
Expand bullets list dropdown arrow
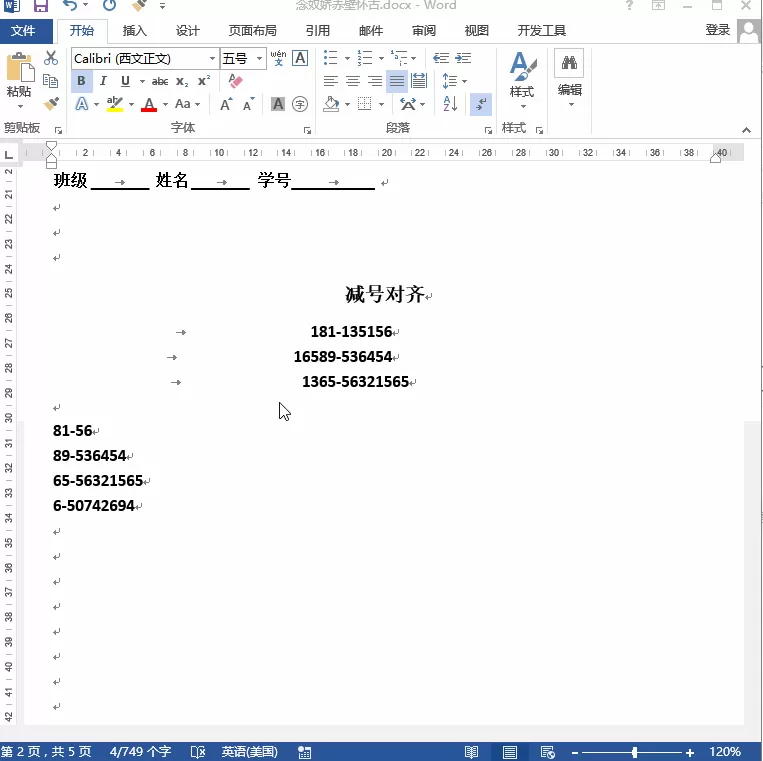pyautogui.click(x=347, y=58)
